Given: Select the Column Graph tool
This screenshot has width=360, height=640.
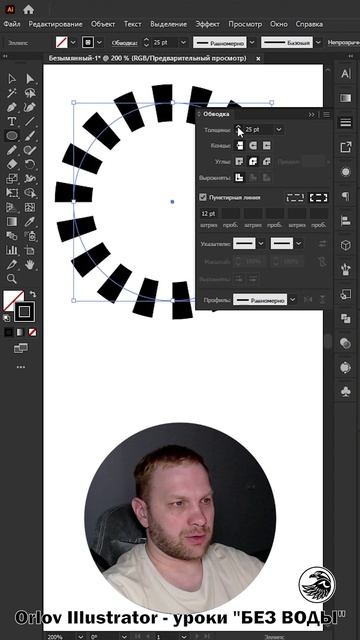Looking at the screenshot, I should pyautogui.click(x=12, y=250).
